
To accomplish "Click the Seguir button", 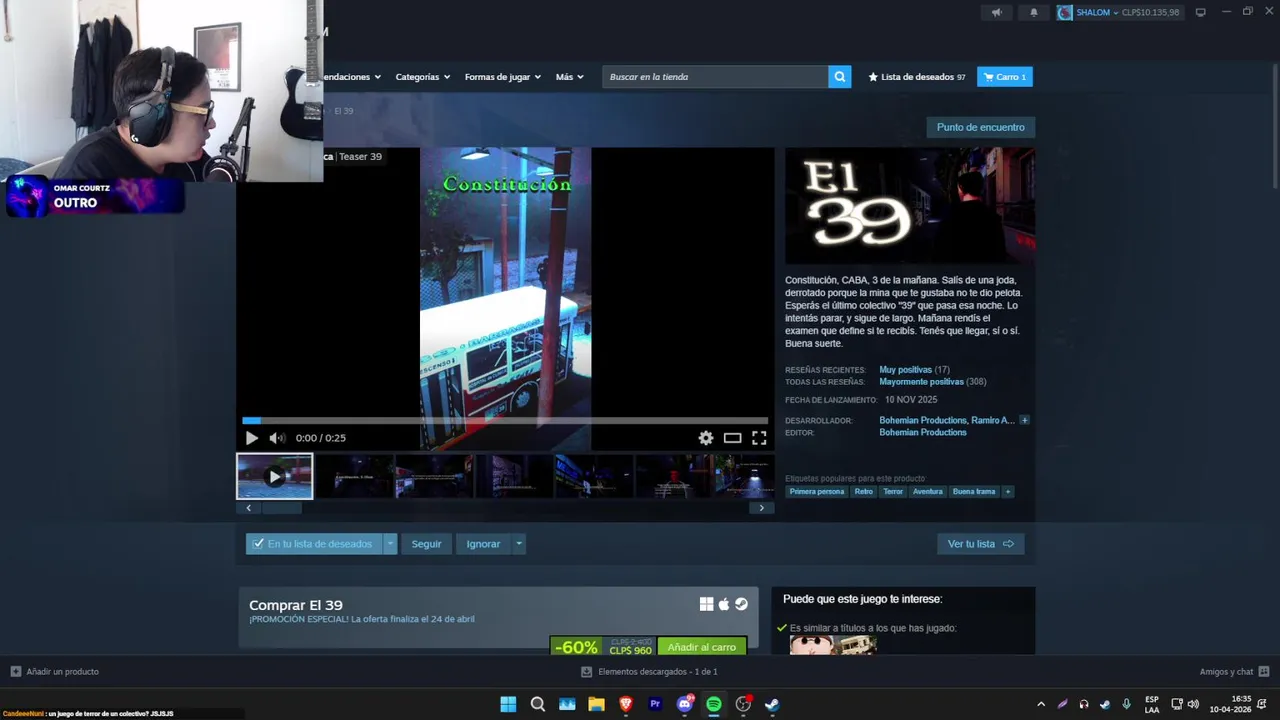I will click(x=426, y=544).
